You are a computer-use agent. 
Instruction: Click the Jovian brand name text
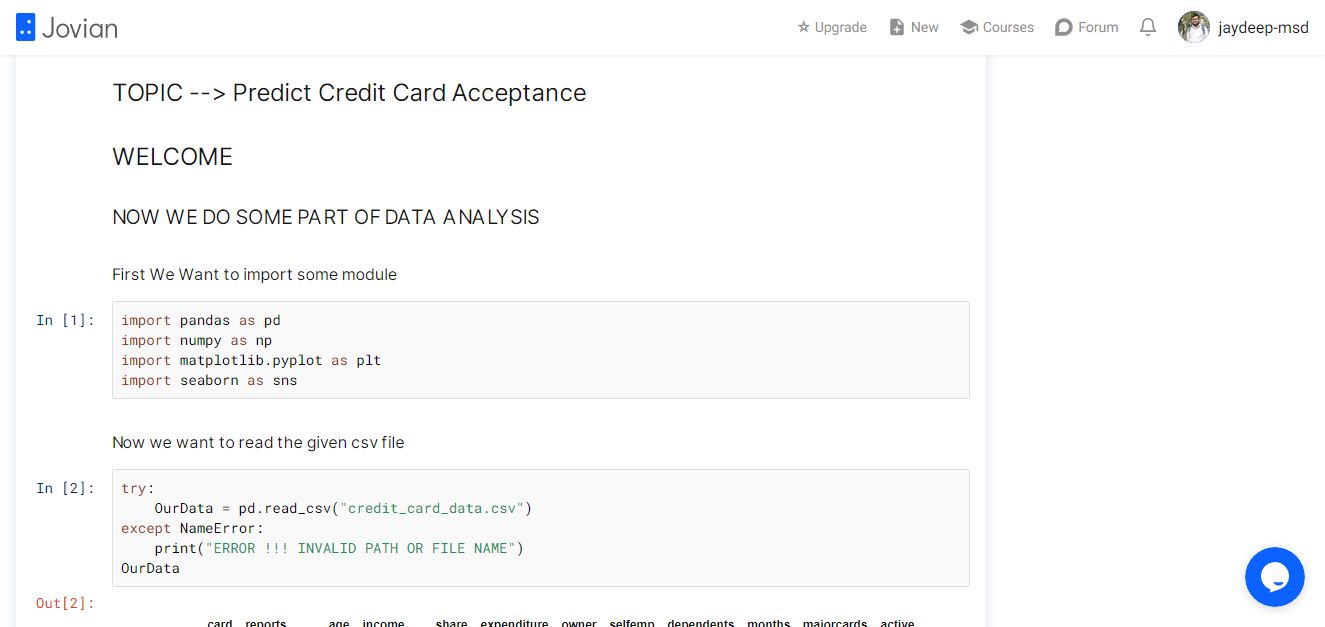[x=80, y=28]
